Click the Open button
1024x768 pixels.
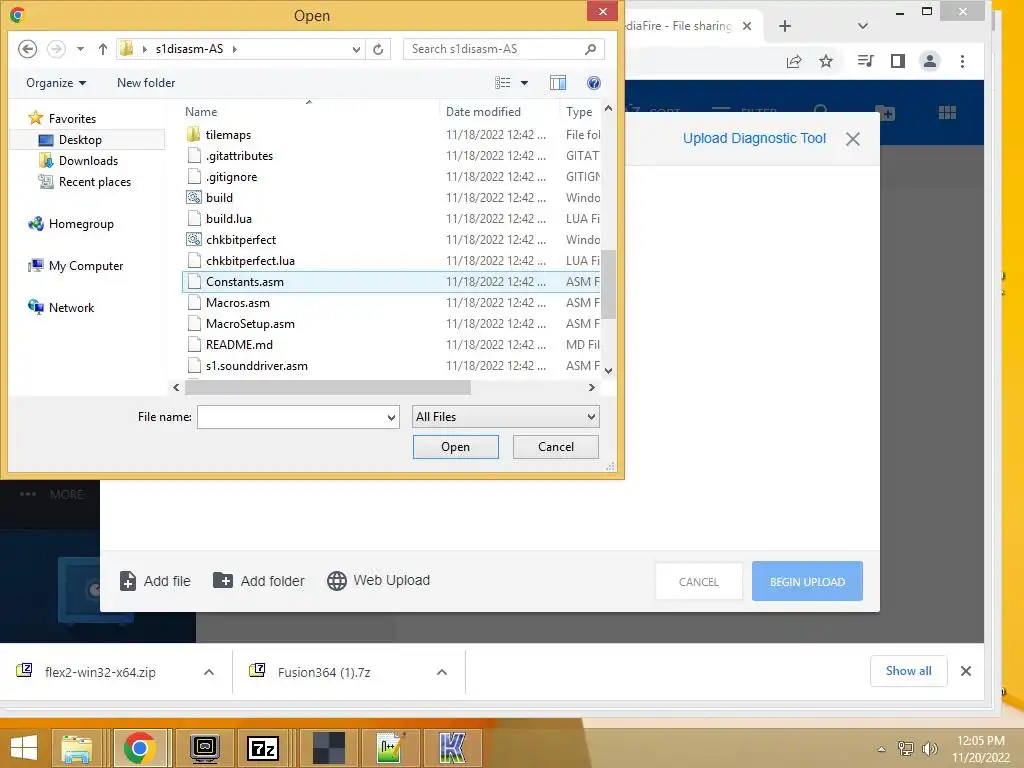pos(456,447)
